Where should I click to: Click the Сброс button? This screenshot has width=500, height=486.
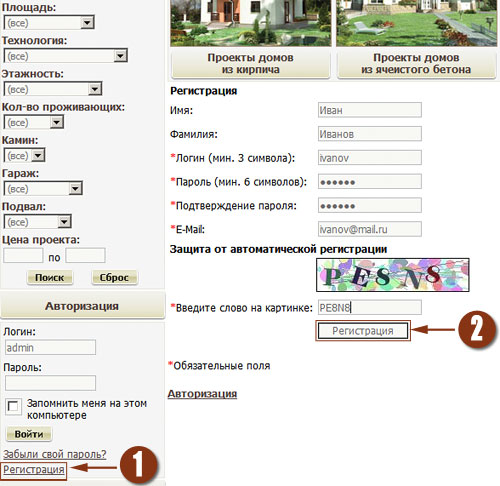point(114,277)
